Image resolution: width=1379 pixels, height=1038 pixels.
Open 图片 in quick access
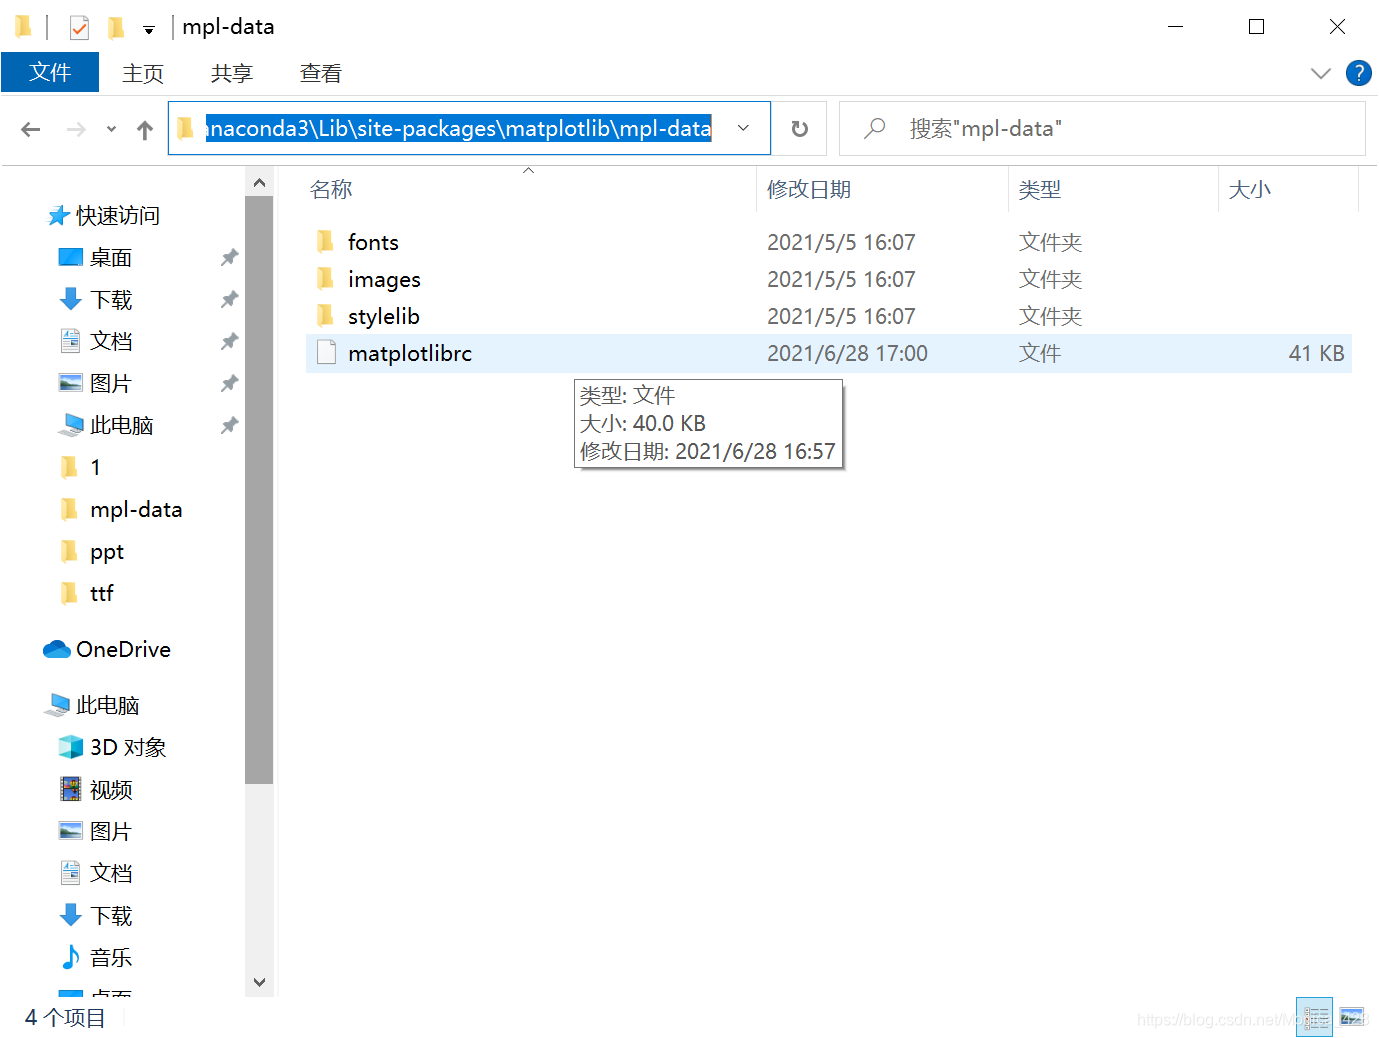point(110,384)
